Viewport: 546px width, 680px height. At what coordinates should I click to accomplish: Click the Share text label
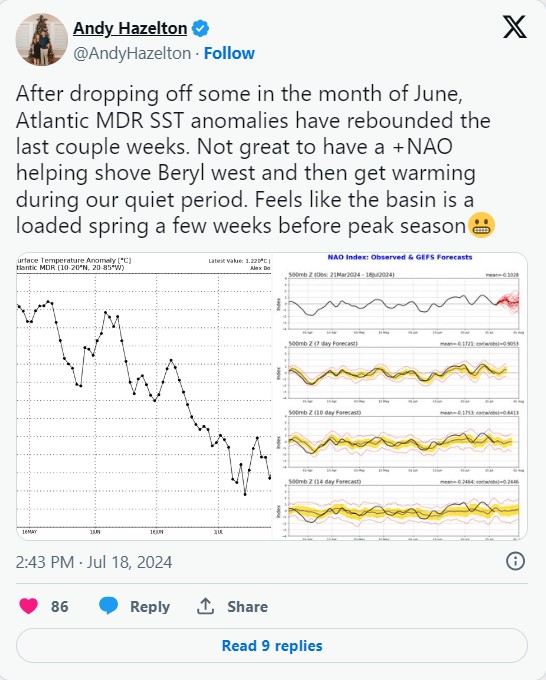point(247,606)
